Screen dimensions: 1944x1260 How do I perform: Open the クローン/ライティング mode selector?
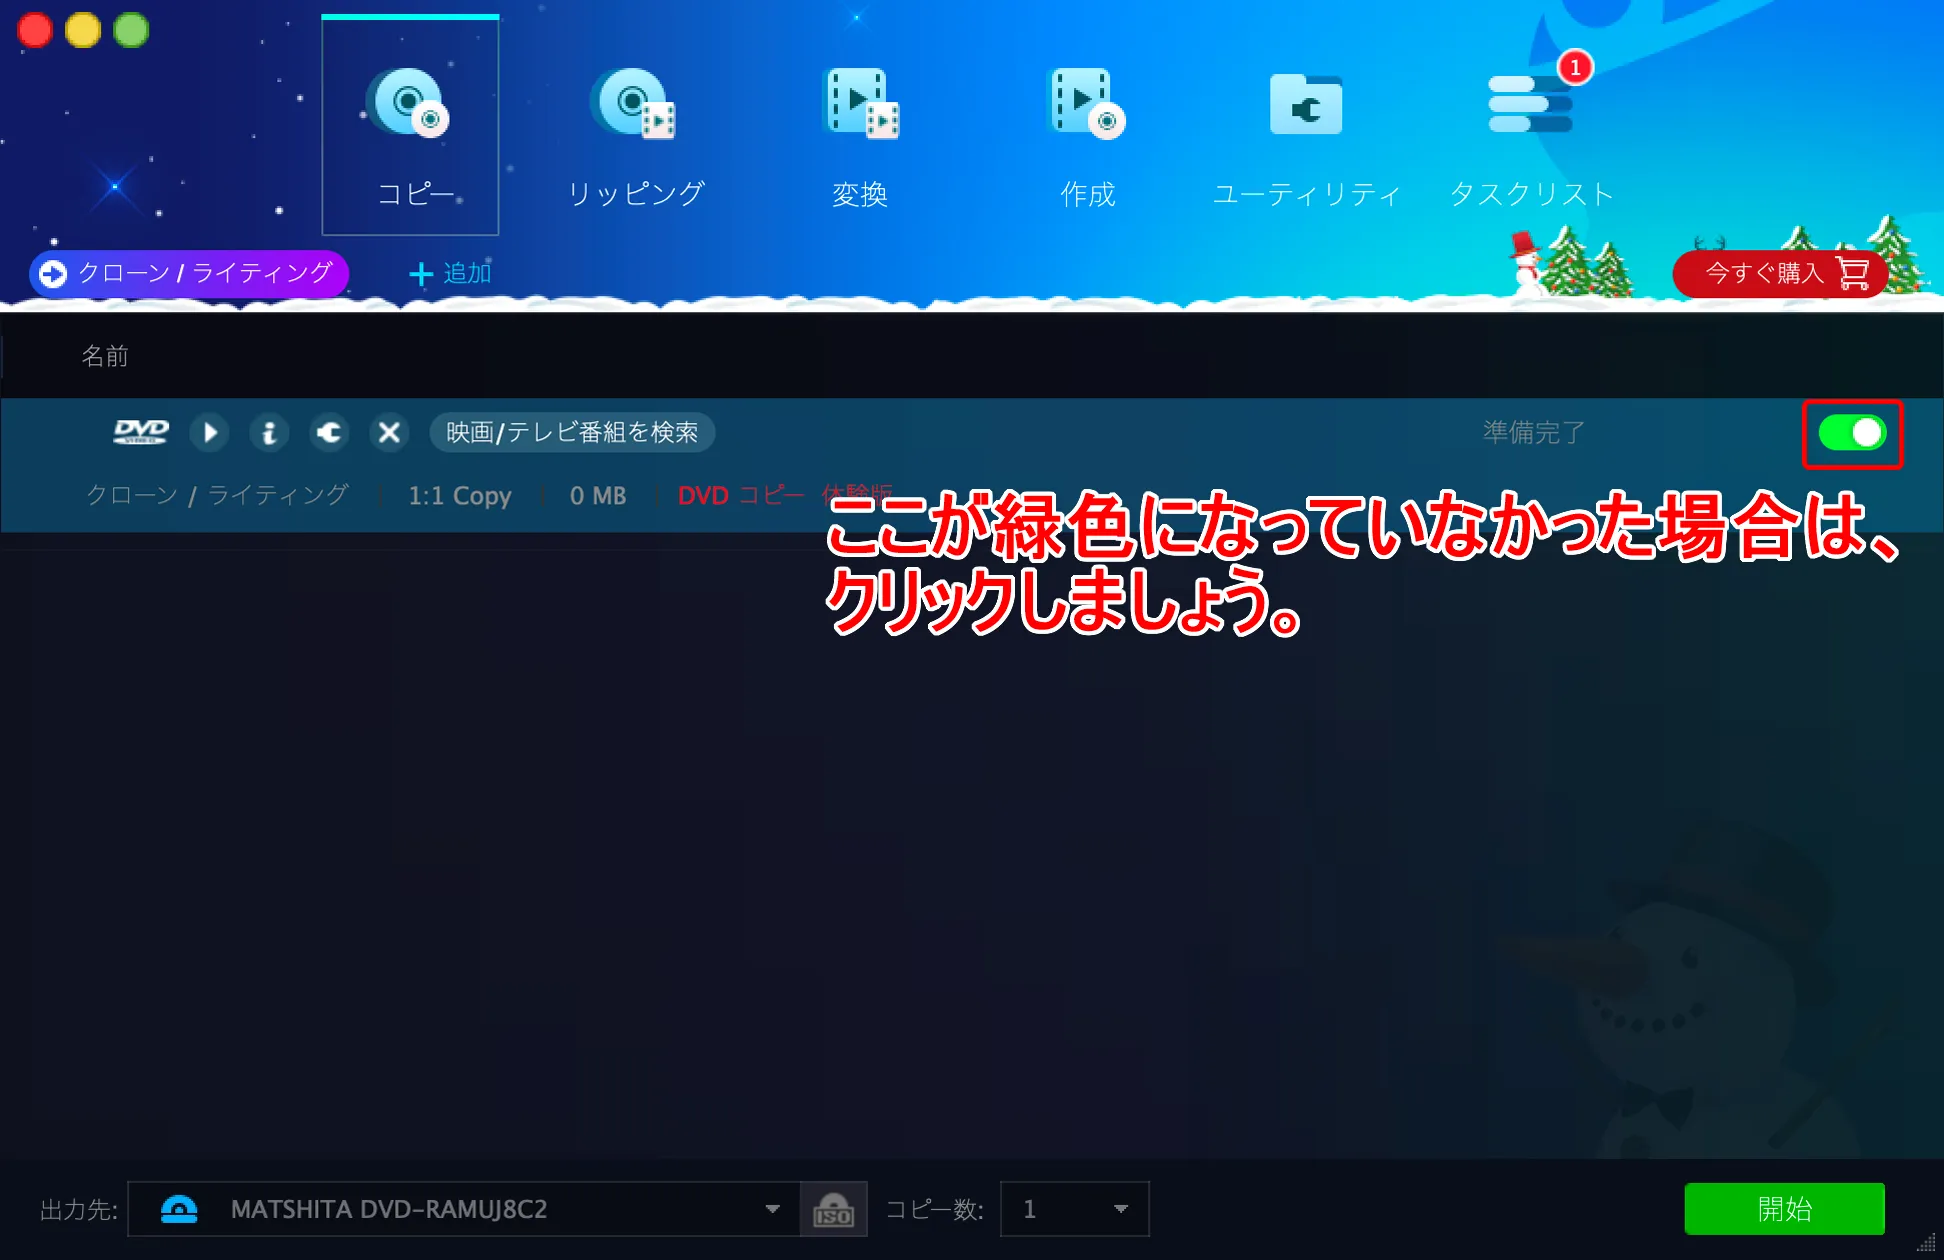point(189,273)
